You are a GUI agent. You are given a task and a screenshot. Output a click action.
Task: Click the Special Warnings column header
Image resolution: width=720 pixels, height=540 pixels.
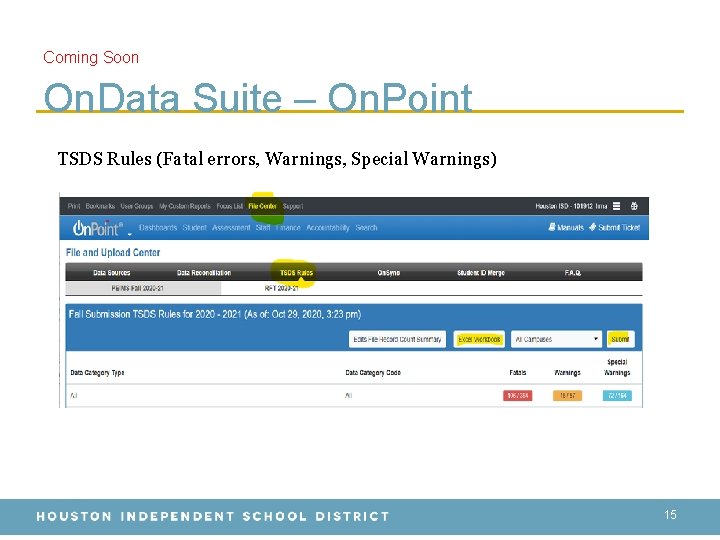pos(617,367)
